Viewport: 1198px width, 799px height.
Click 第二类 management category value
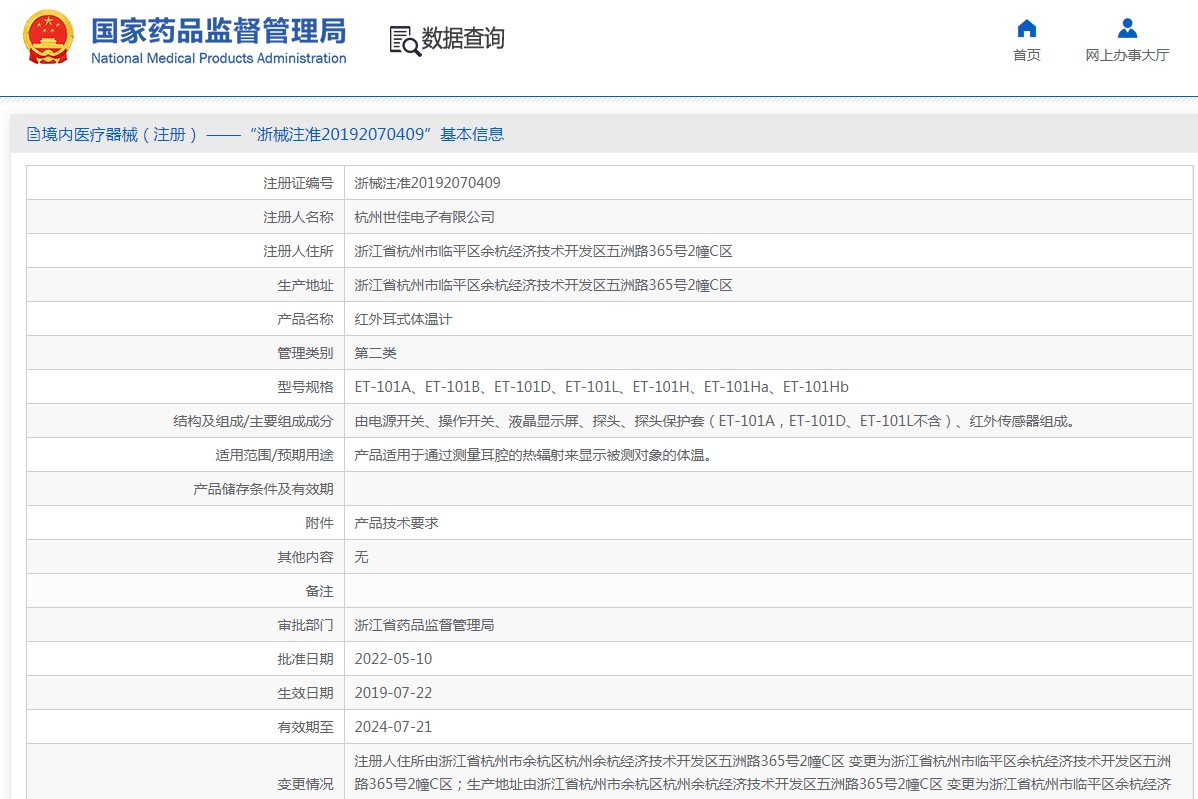pyautogui.click(x=375, y=353)
